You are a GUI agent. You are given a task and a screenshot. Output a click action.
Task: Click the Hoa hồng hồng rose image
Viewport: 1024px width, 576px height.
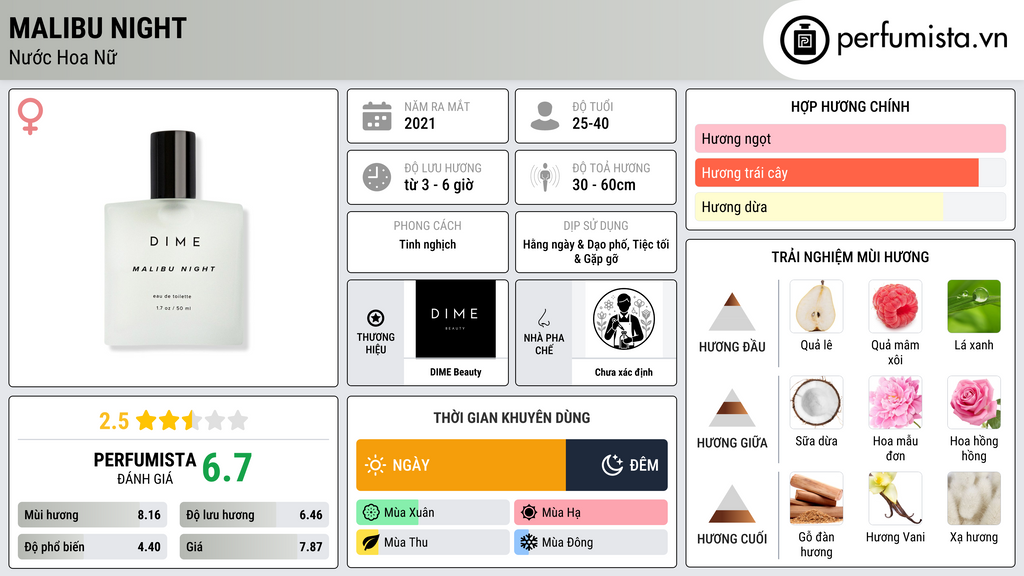(974, 402)
